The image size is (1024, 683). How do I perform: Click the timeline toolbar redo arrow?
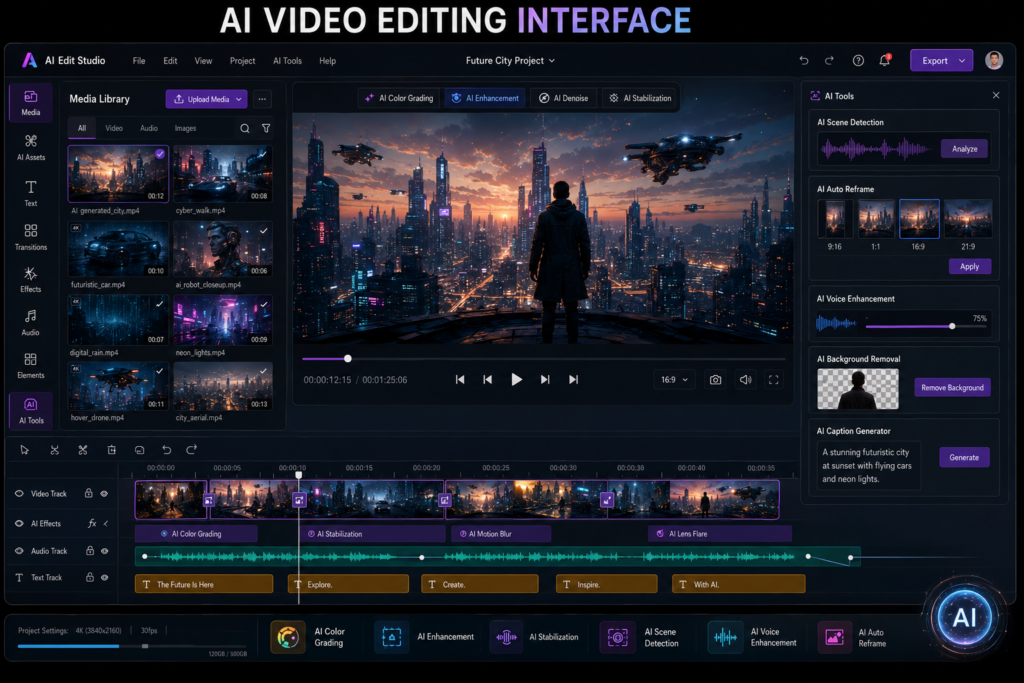[191, 450]
